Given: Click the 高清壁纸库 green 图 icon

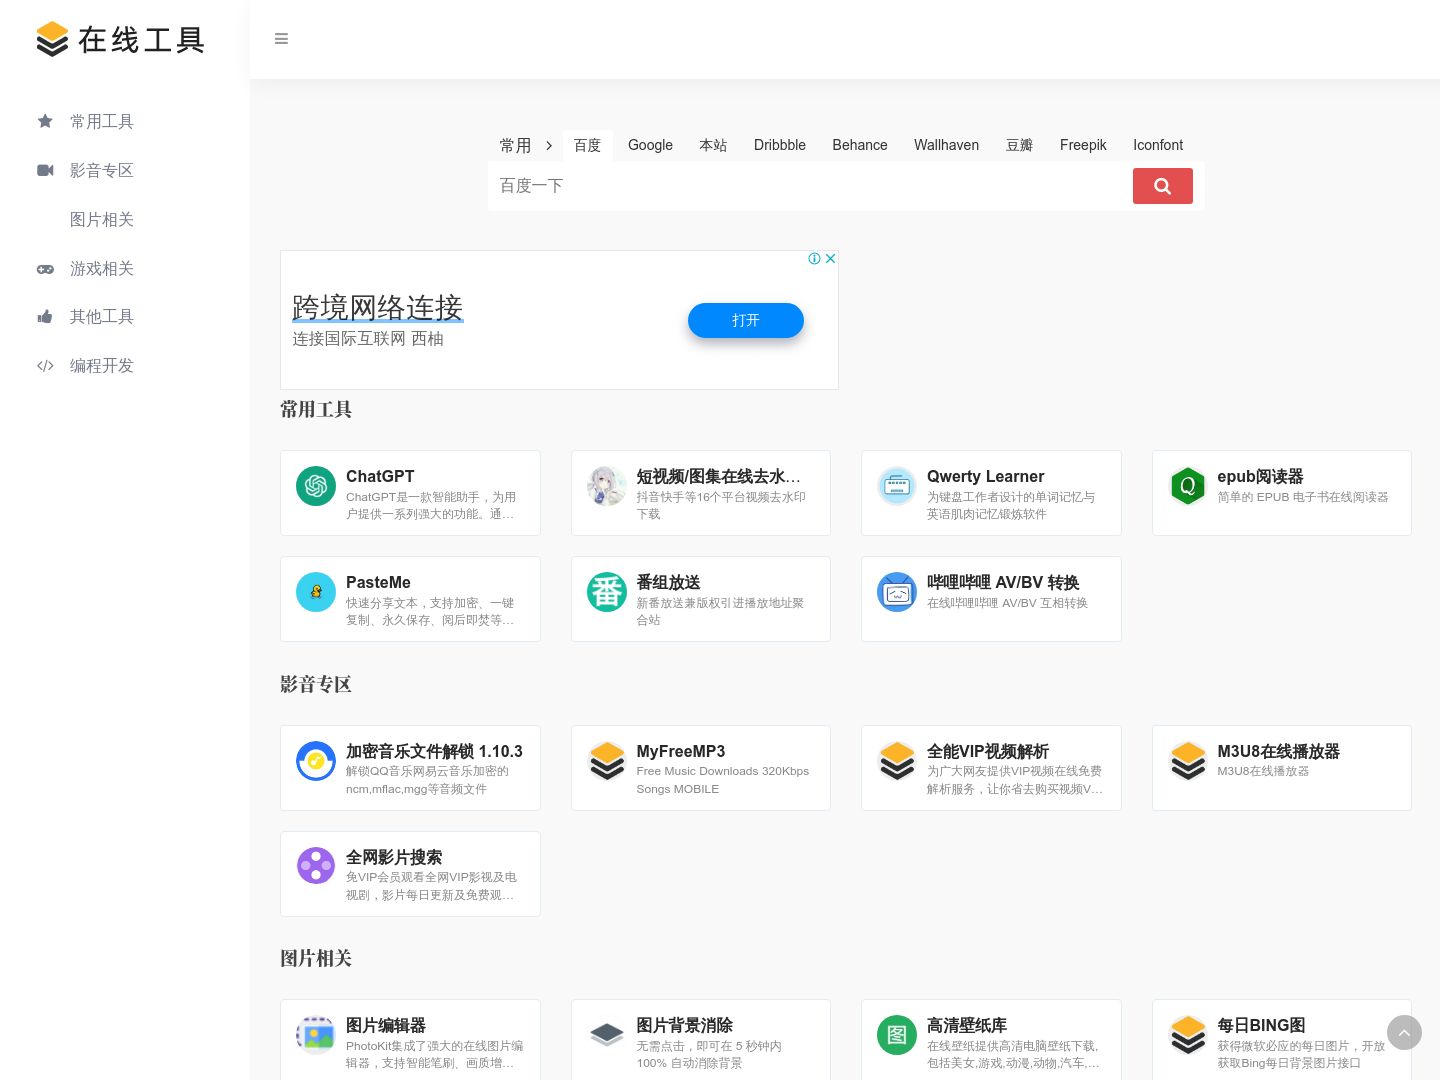Looking at the screenshot, I should pyautogui.click(x=897, y=1035).
